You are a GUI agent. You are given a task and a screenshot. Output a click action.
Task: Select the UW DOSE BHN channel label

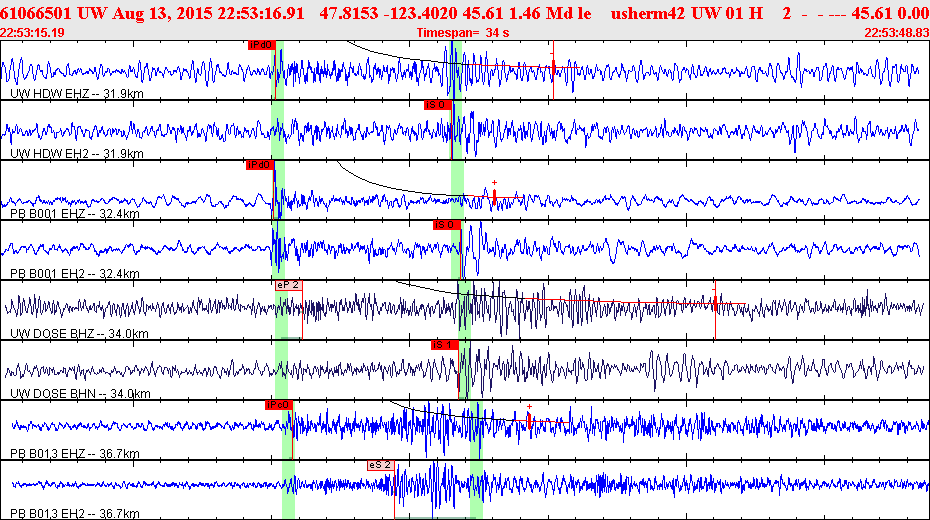[x=80, y=394]
